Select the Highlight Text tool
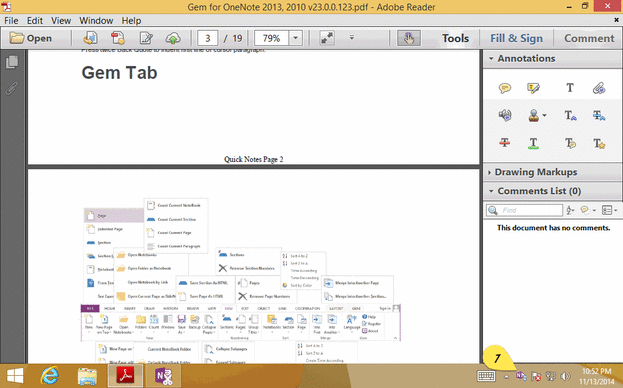The height and width of the screenshot is (388, 623). [533, 88]
